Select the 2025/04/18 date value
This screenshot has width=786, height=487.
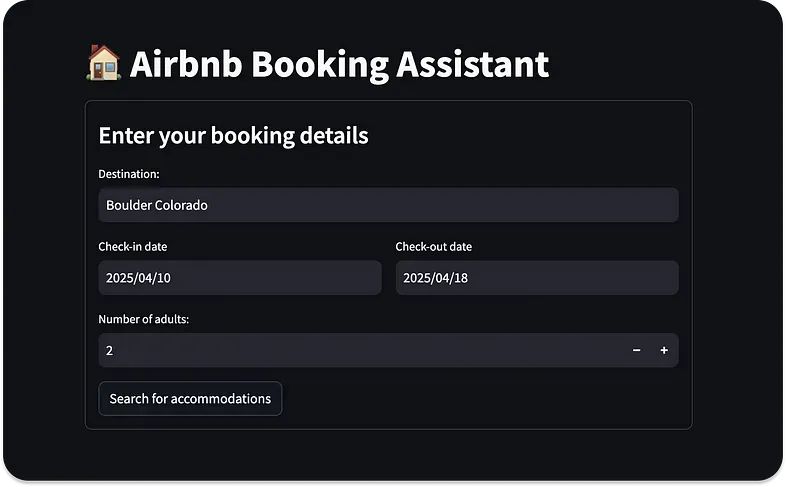435,278
